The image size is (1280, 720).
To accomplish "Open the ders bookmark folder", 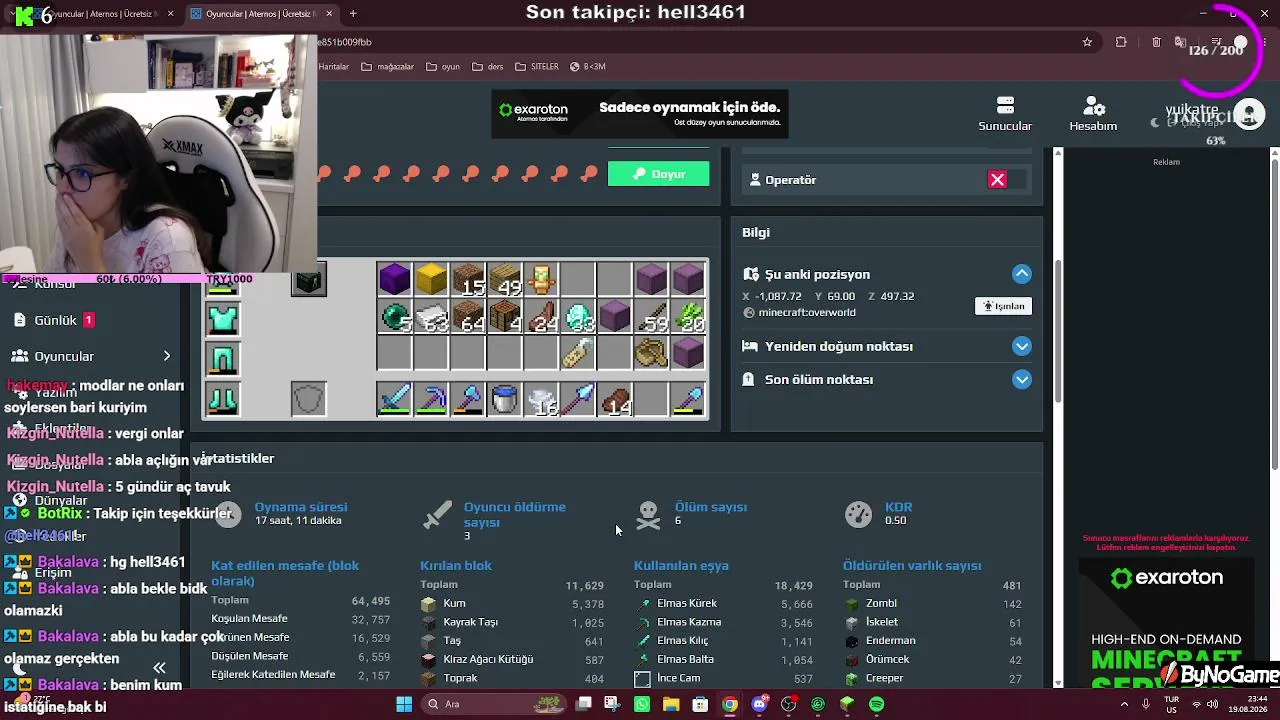I will (x=487, y=67).
